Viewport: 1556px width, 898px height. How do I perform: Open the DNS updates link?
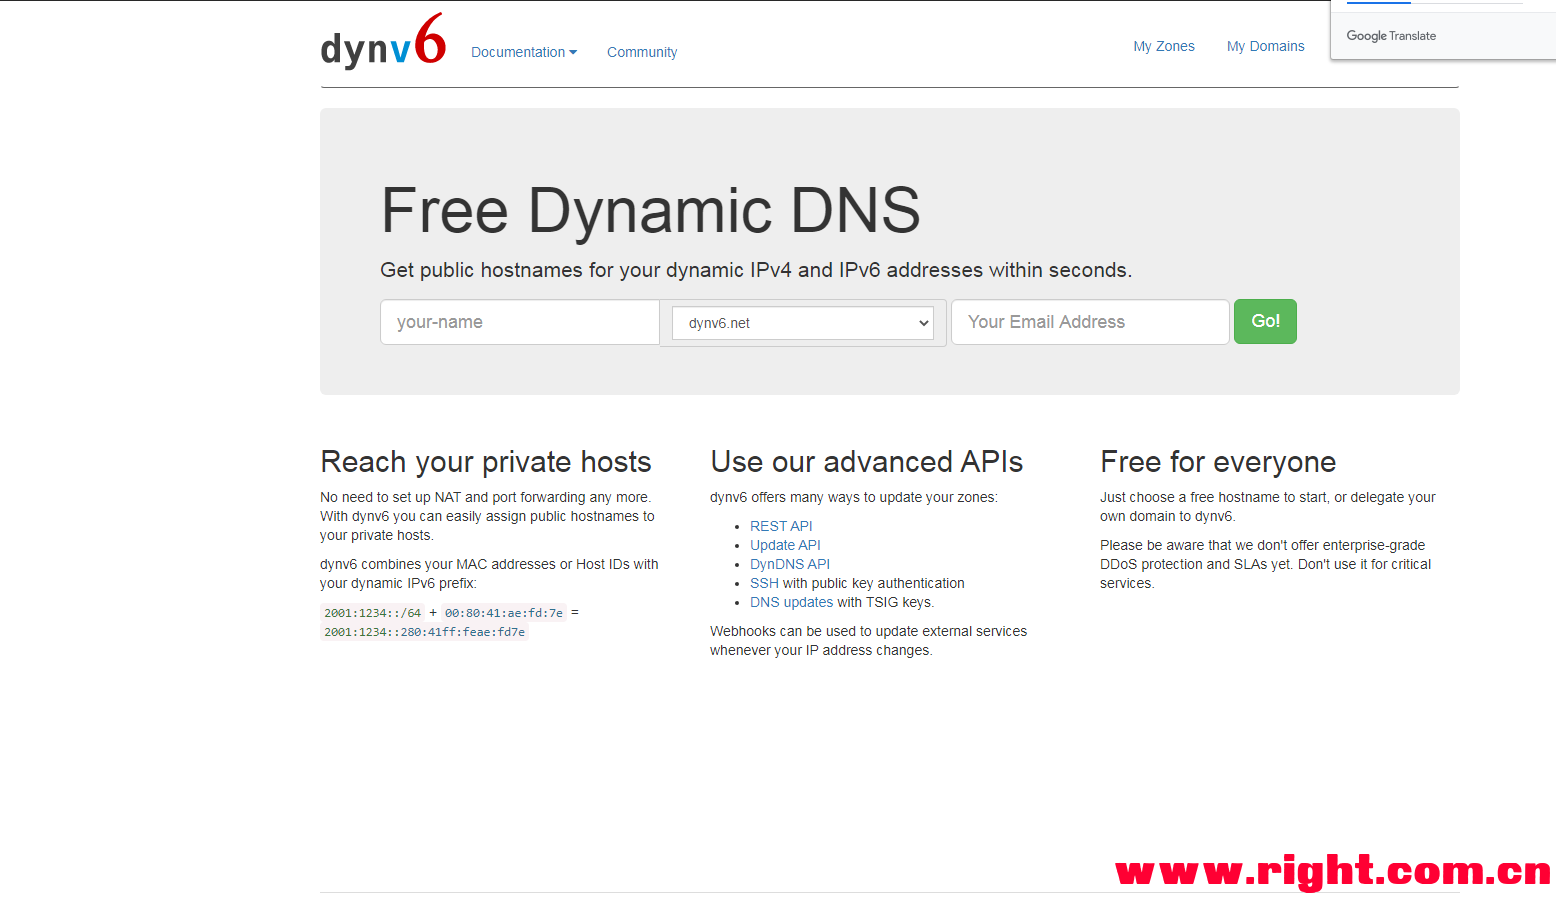(x=791, y=602)
